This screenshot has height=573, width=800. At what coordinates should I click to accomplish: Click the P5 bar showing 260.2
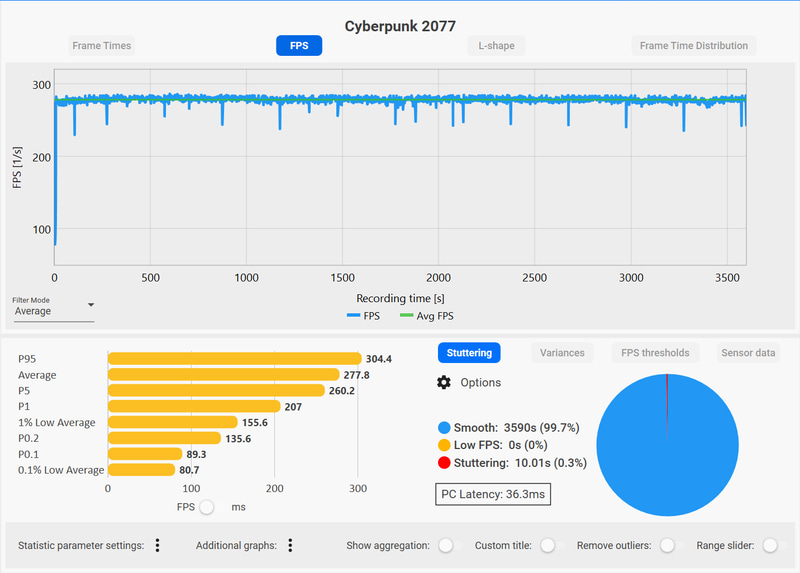(x=216, y=390)
